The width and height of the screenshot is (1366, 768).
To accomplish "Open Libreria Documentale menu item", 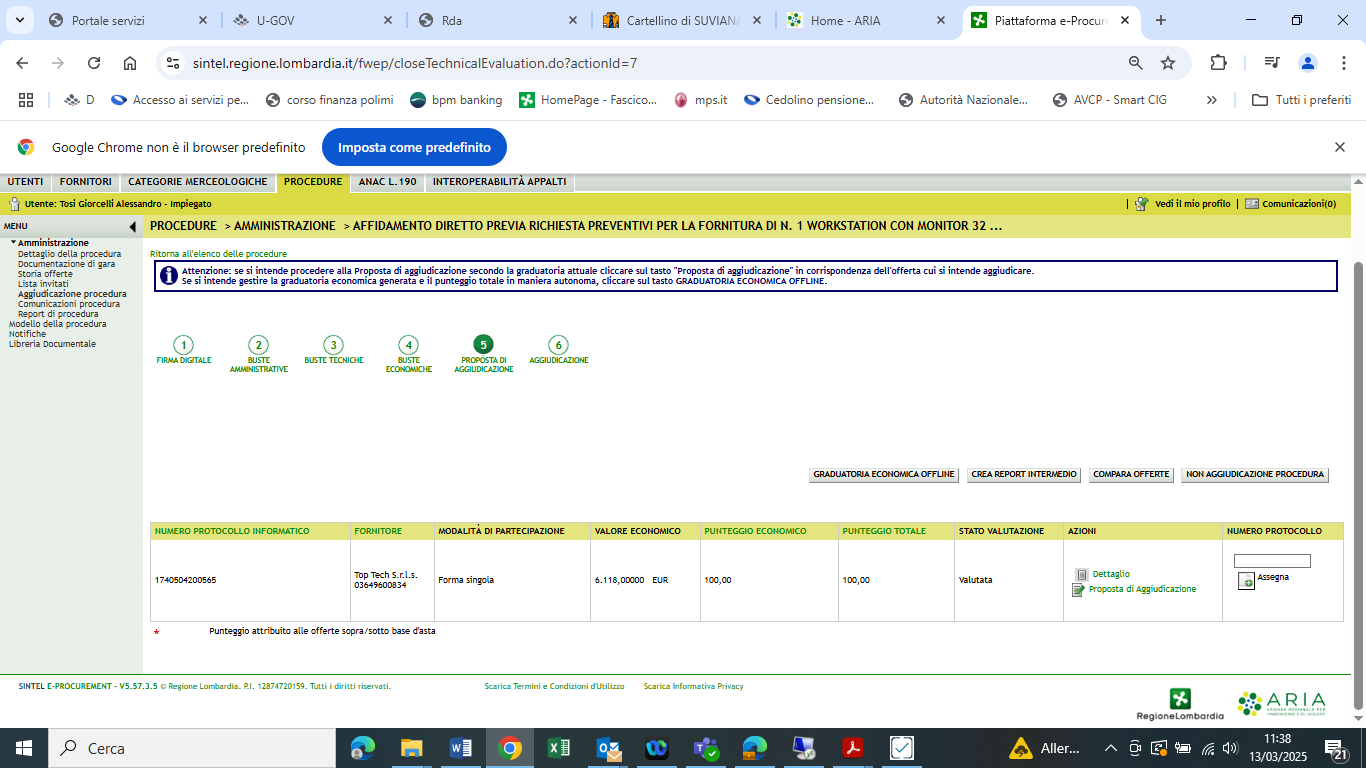I will (52, 344).
